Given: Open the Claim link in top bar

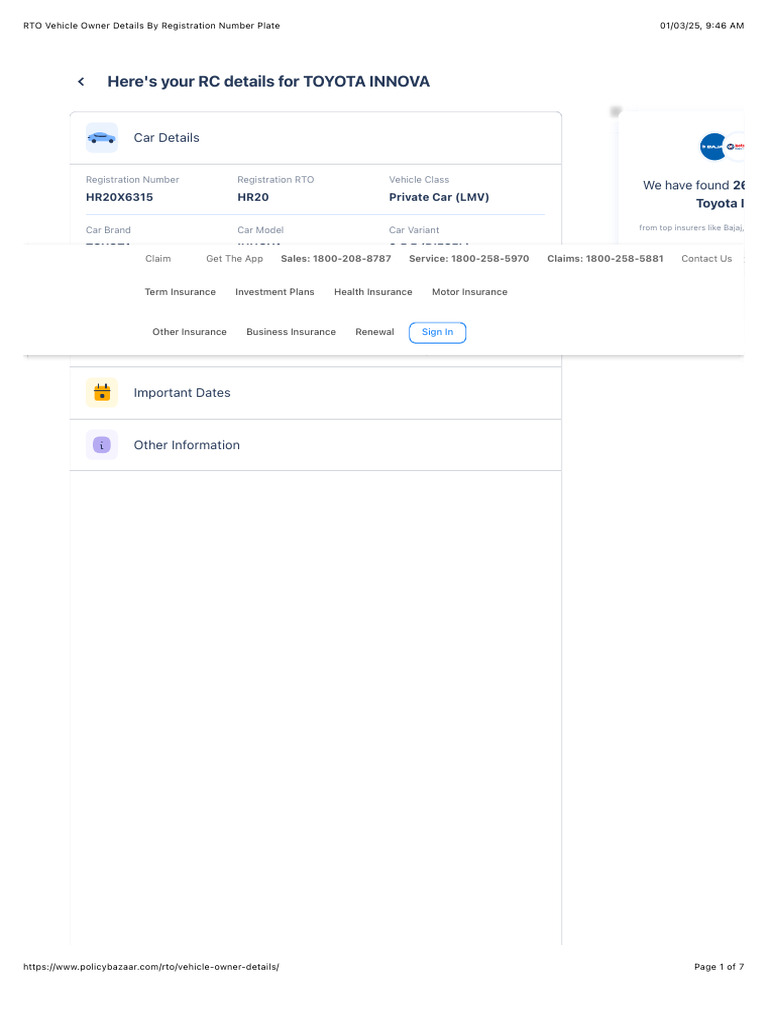Looking at the screenshot, I should click(x=158, y=259).
